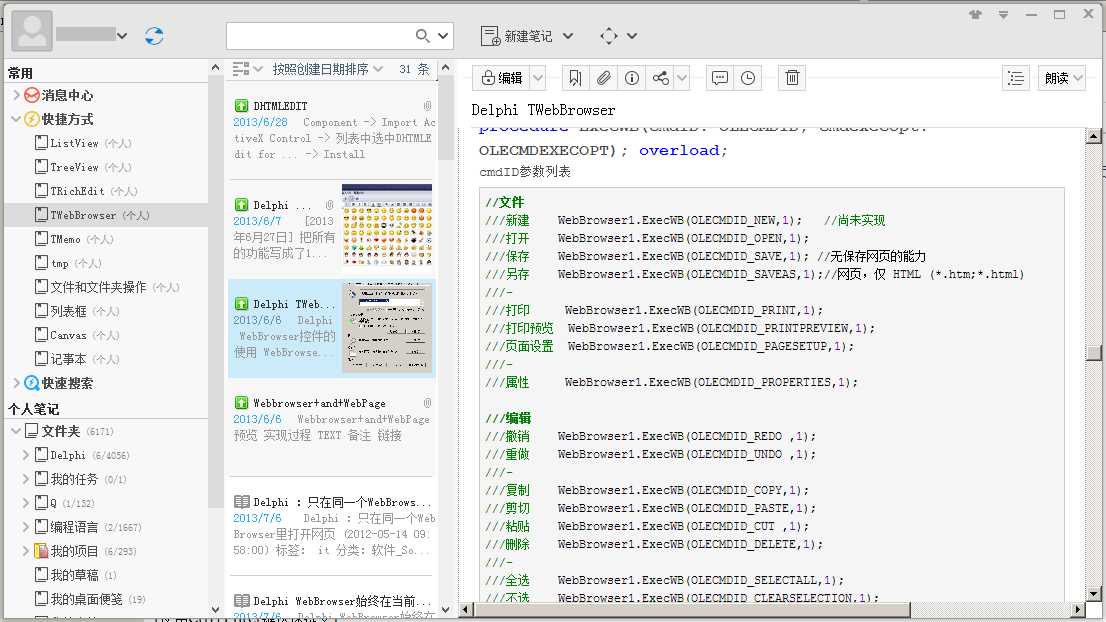Click the Delphi TWeb note thumbnail
This screenshot has width=1106, height=622.
(x=387, y=328)
